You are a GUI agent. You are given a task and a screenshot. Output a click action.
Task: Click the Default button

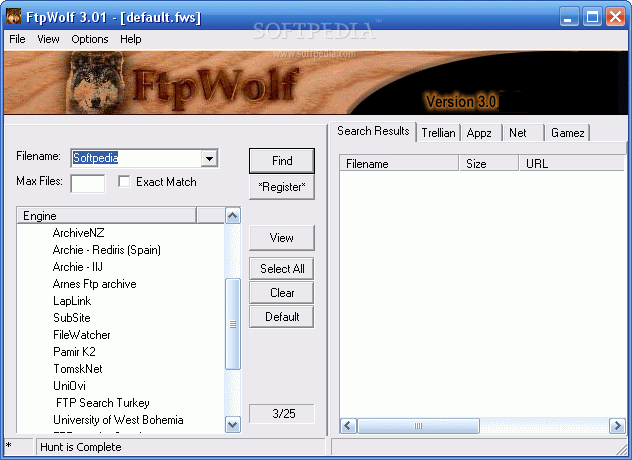coord(282,317)
